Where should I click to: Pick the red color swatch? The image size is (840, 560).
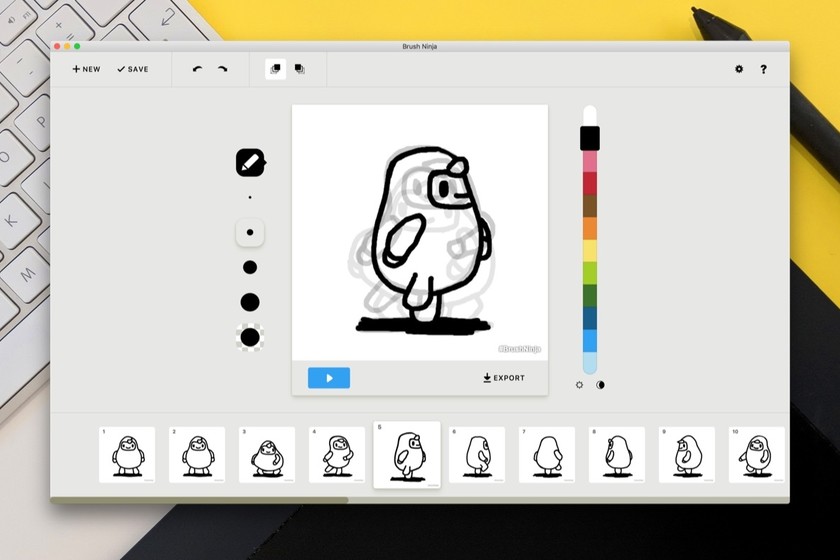click(590, 183)
